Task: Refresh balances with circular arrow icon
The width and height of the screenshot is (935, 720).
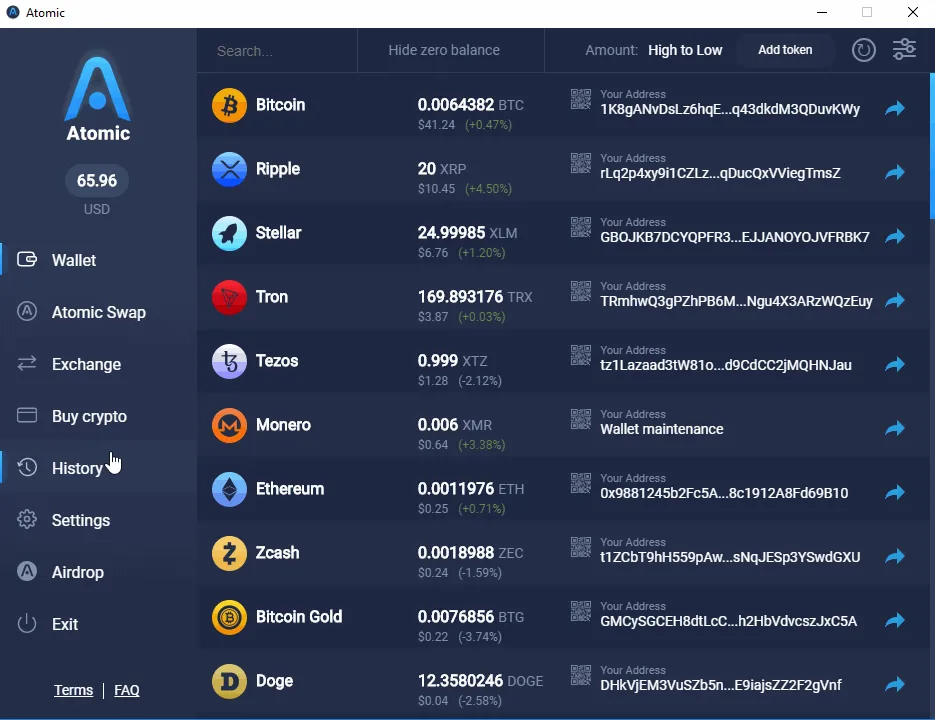Action: point(863,50)
